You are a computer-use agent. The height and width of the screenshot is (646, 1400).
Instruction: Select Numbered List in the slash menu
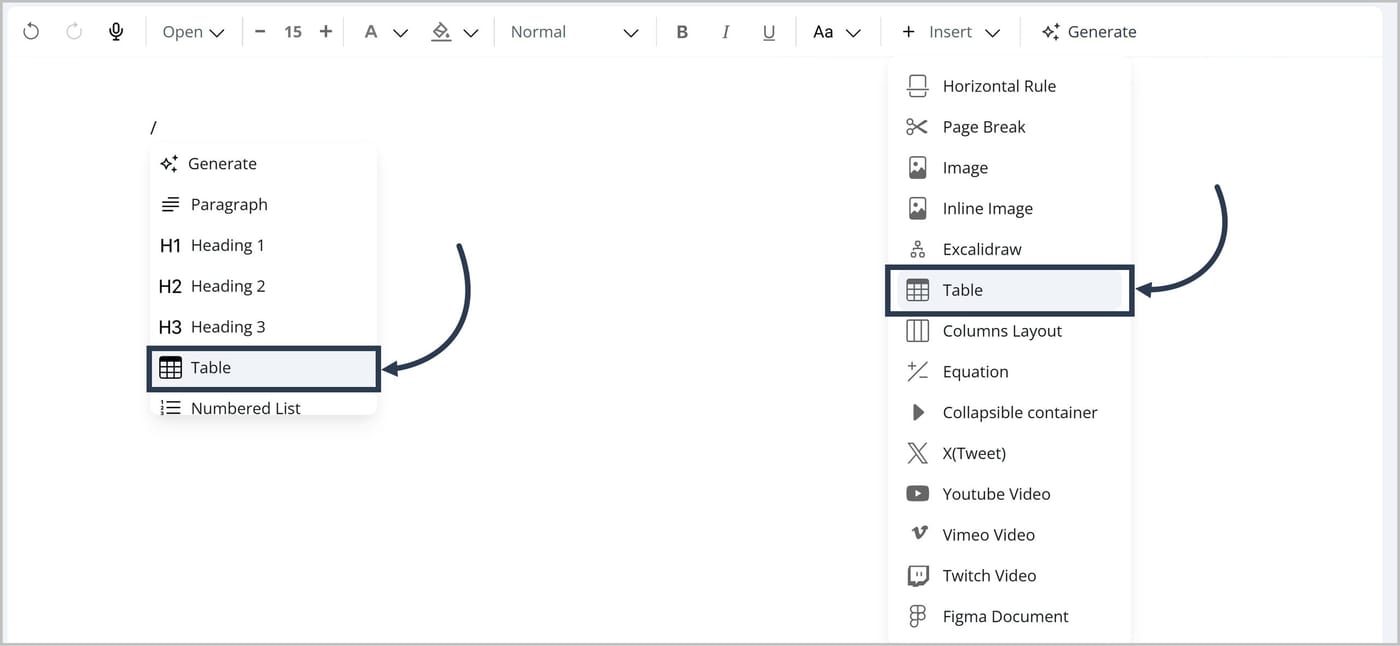[x=263, y=406]
